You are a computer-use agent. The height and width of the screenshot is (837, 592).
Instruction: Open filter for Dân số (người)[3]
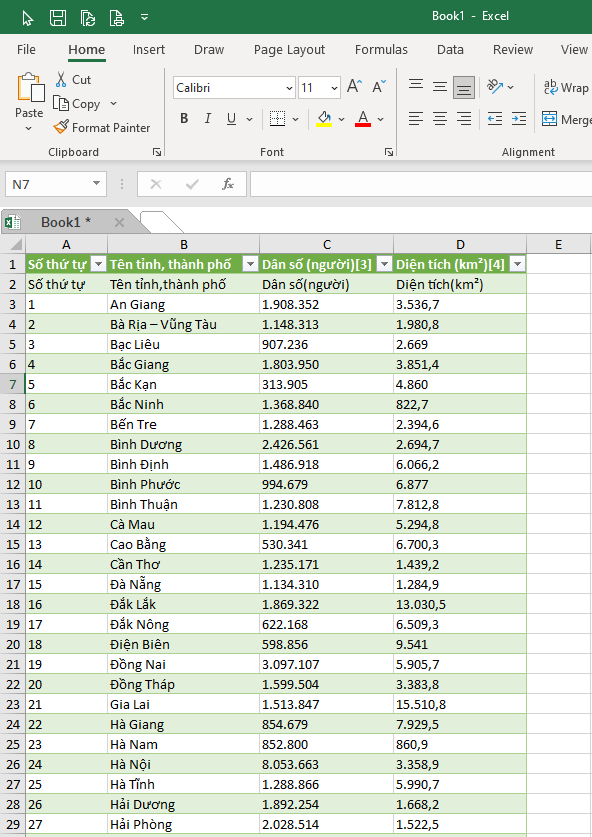coord(384,264)
